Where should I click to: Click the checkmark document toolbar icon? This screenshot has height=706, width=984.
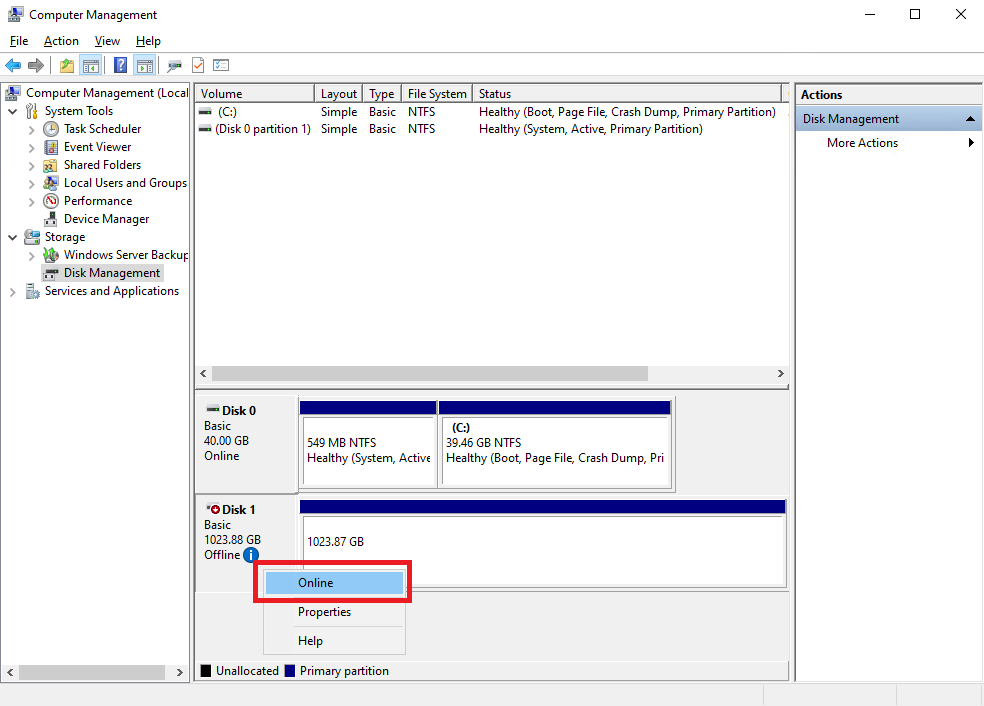click(198, 66)
